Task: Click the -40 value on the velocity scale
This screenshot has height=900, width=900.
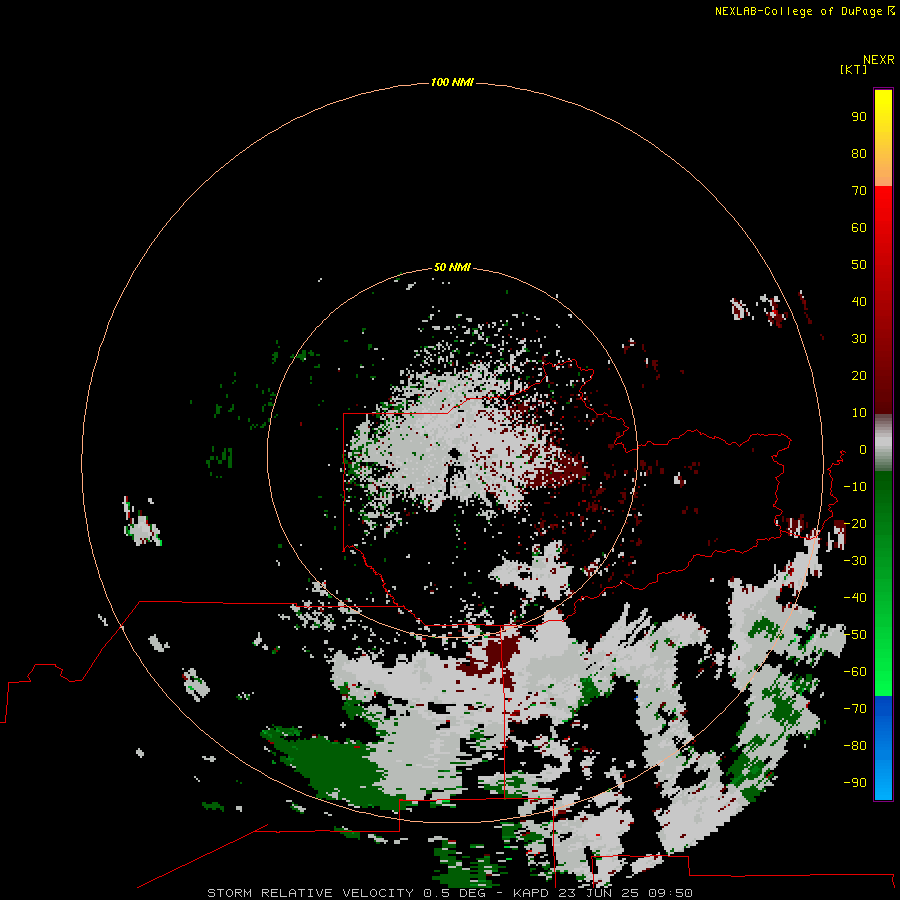Action: coord(855,598)
